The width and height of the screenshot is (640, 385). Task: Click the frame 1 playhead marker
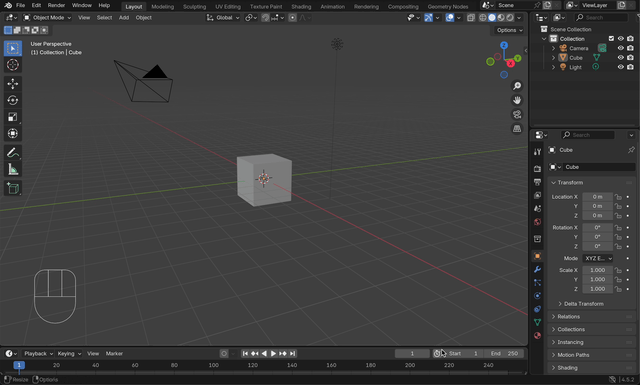19,365
